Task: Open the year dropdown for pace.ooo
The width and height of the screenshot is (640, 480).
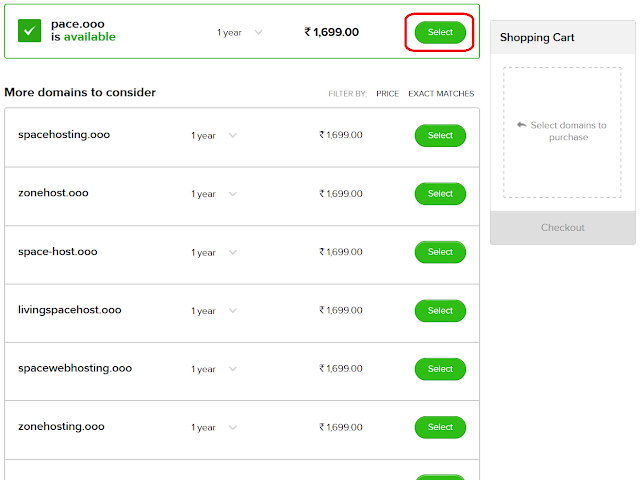Action: pos(240,32)
